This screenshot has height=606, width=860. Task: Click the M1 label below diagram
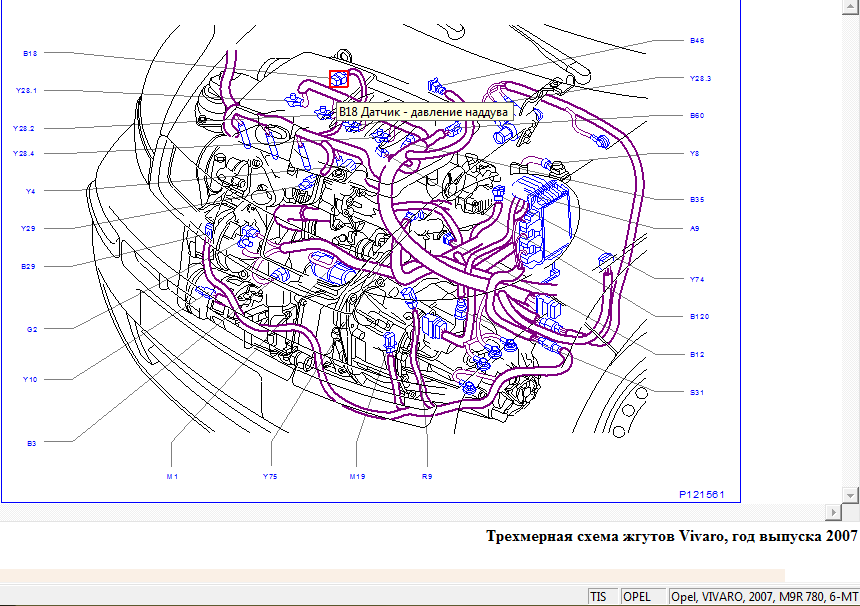172,477
